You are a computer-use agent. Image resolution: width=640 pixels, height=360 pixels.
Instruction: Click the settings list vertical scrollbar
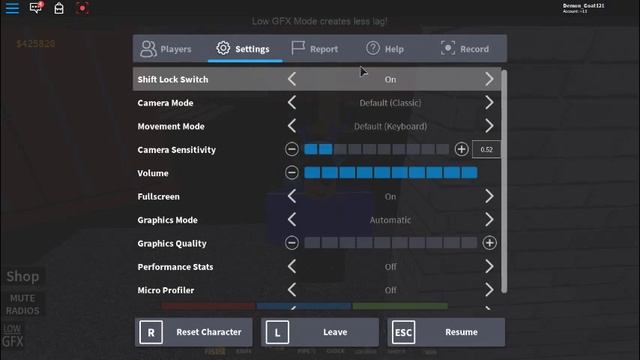point(504,181)
